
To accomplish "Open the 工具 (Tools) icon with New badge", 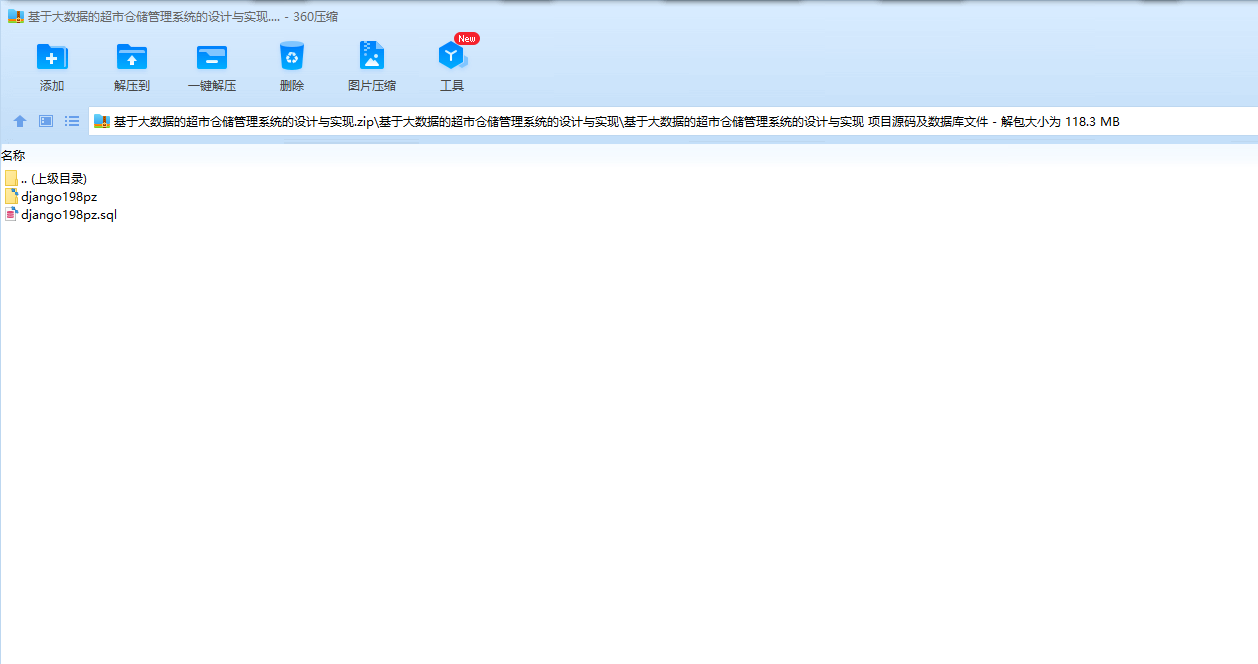I will [453, 56].
